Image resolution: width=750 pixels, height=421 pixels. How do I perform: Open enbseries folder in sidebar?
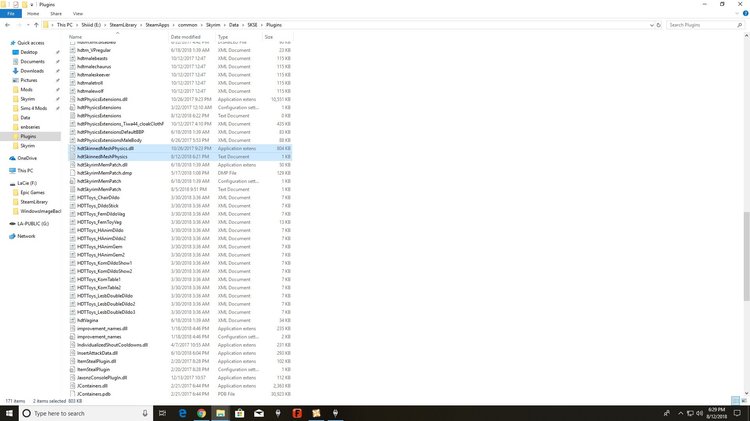point(30,127)
